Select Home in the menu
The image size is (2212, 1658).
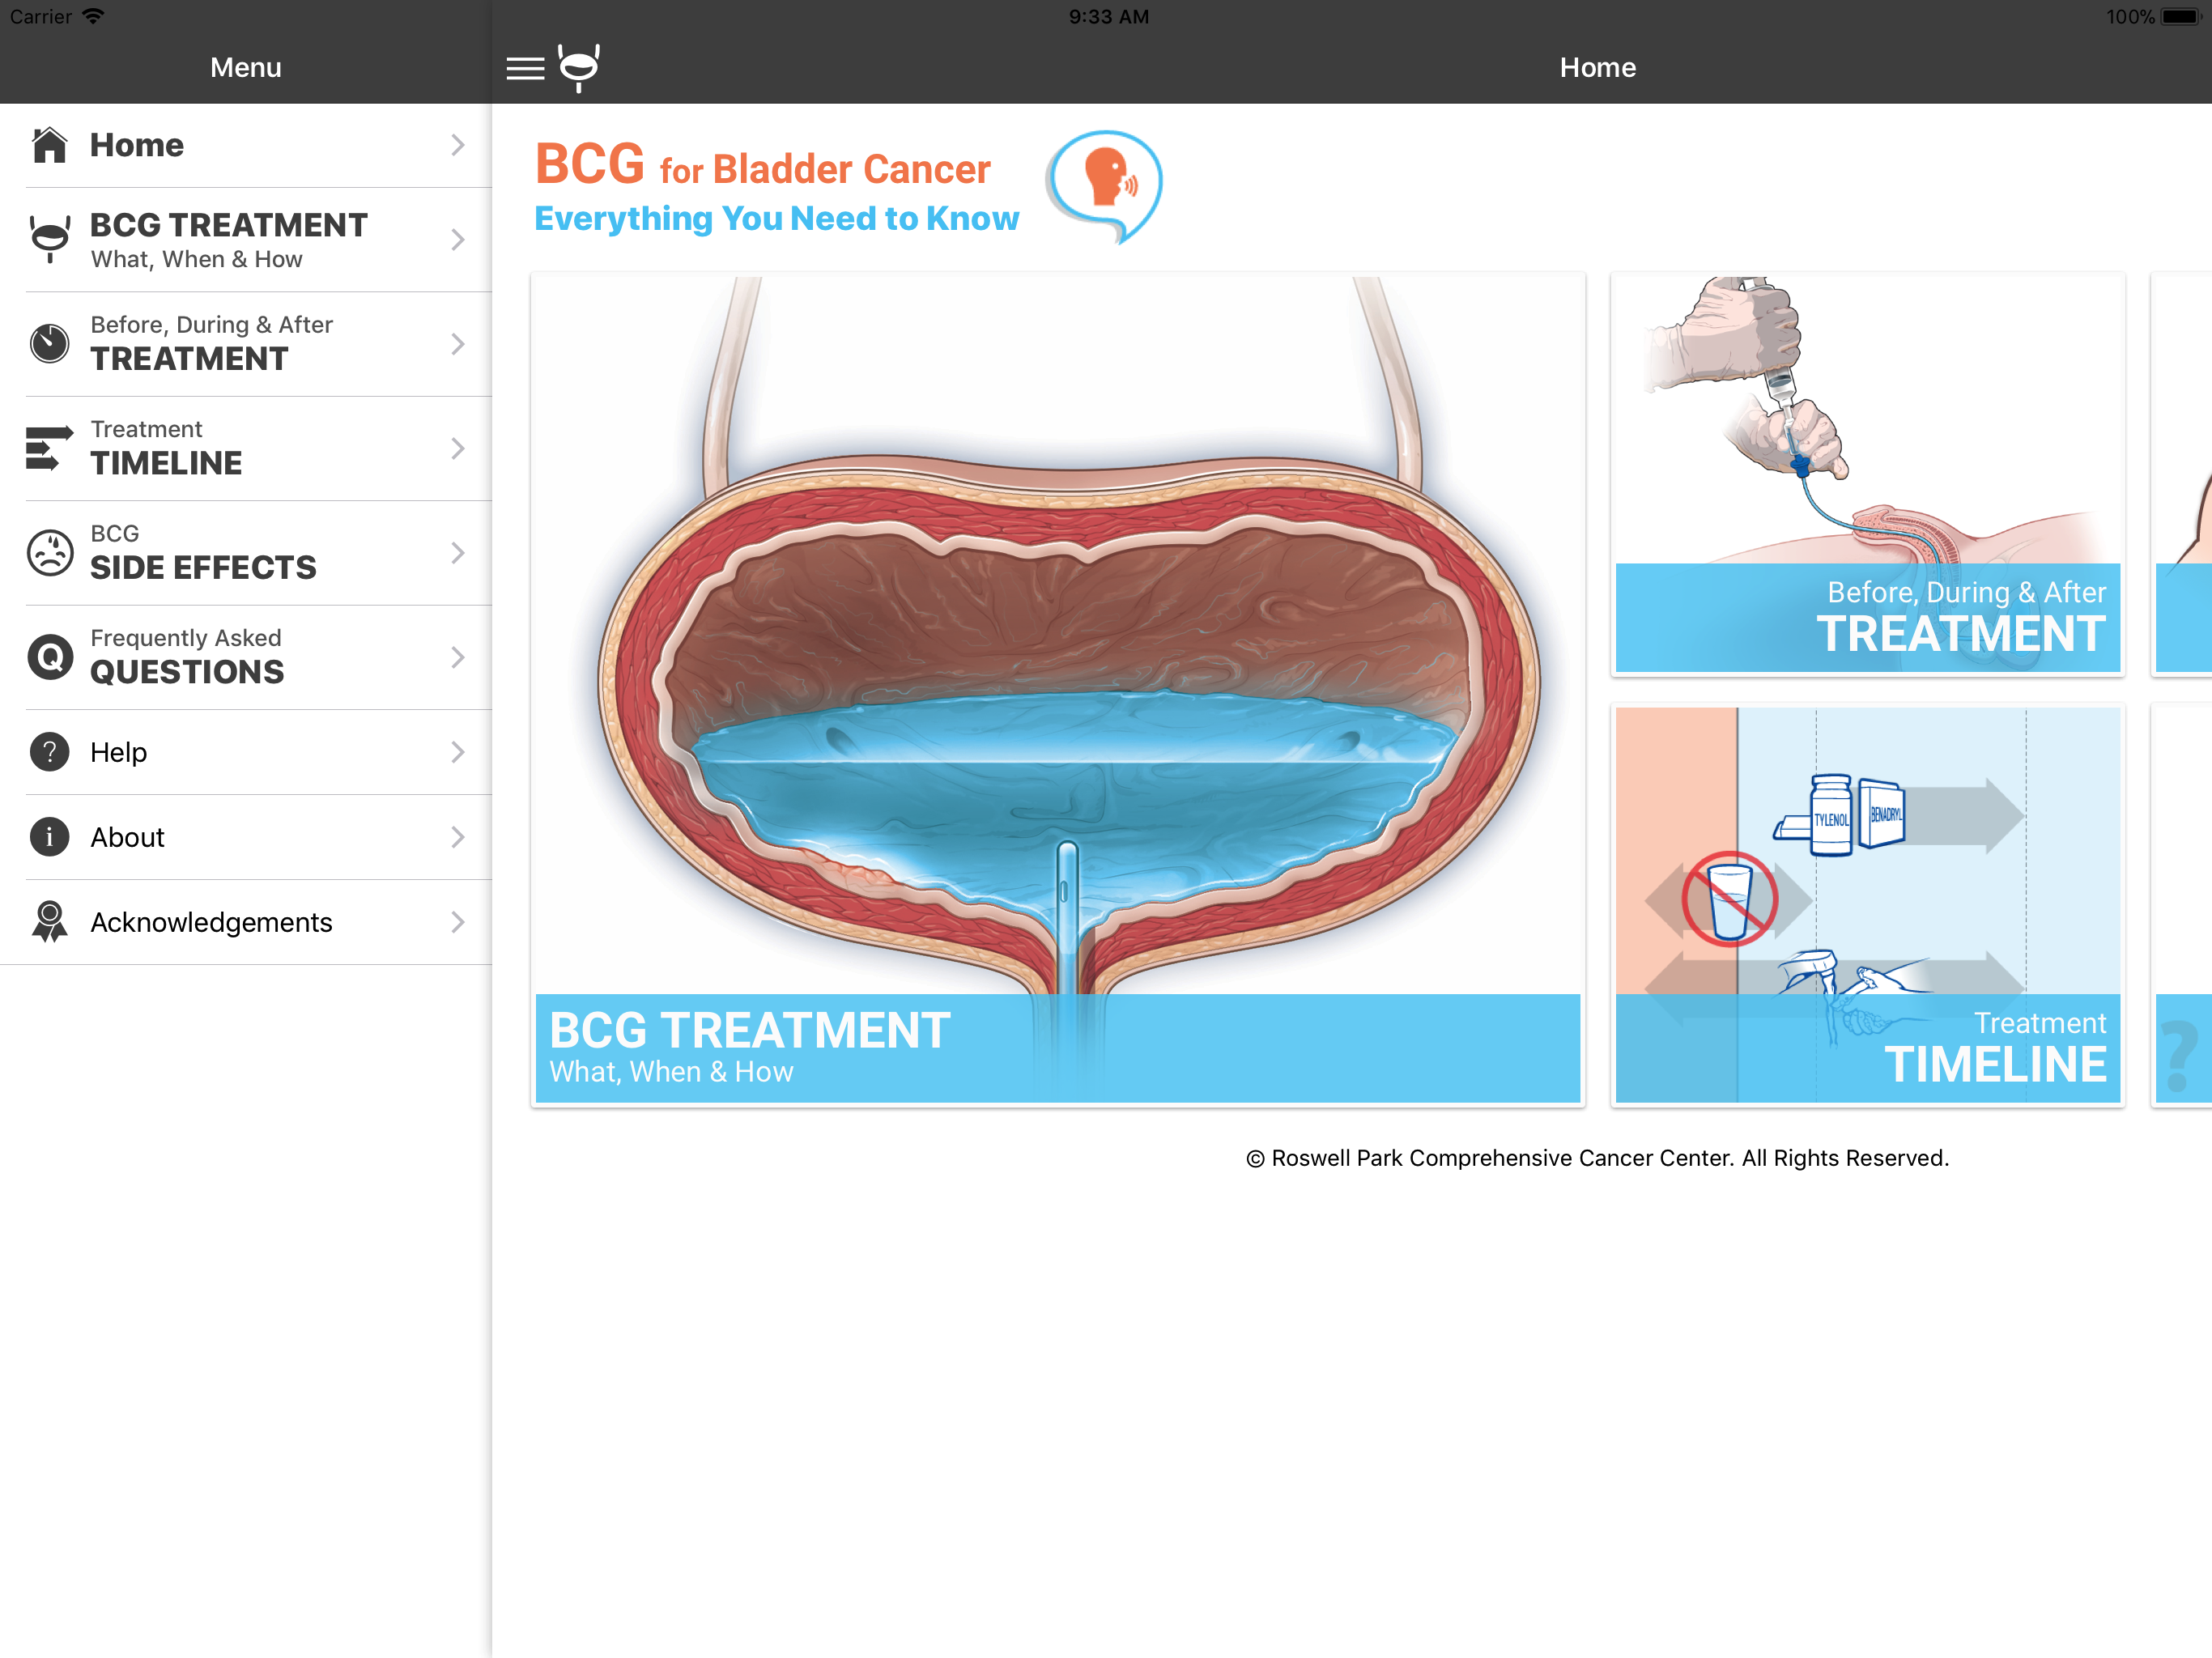246,145
